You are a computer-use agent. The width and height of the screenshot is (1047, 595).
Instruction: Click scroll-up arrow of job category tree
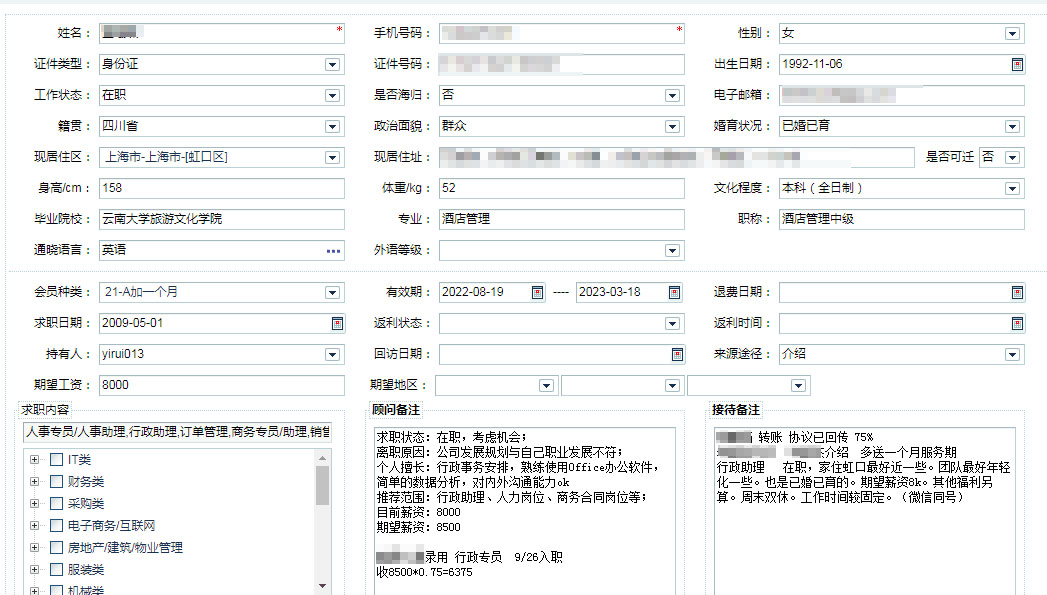(323, 458)
